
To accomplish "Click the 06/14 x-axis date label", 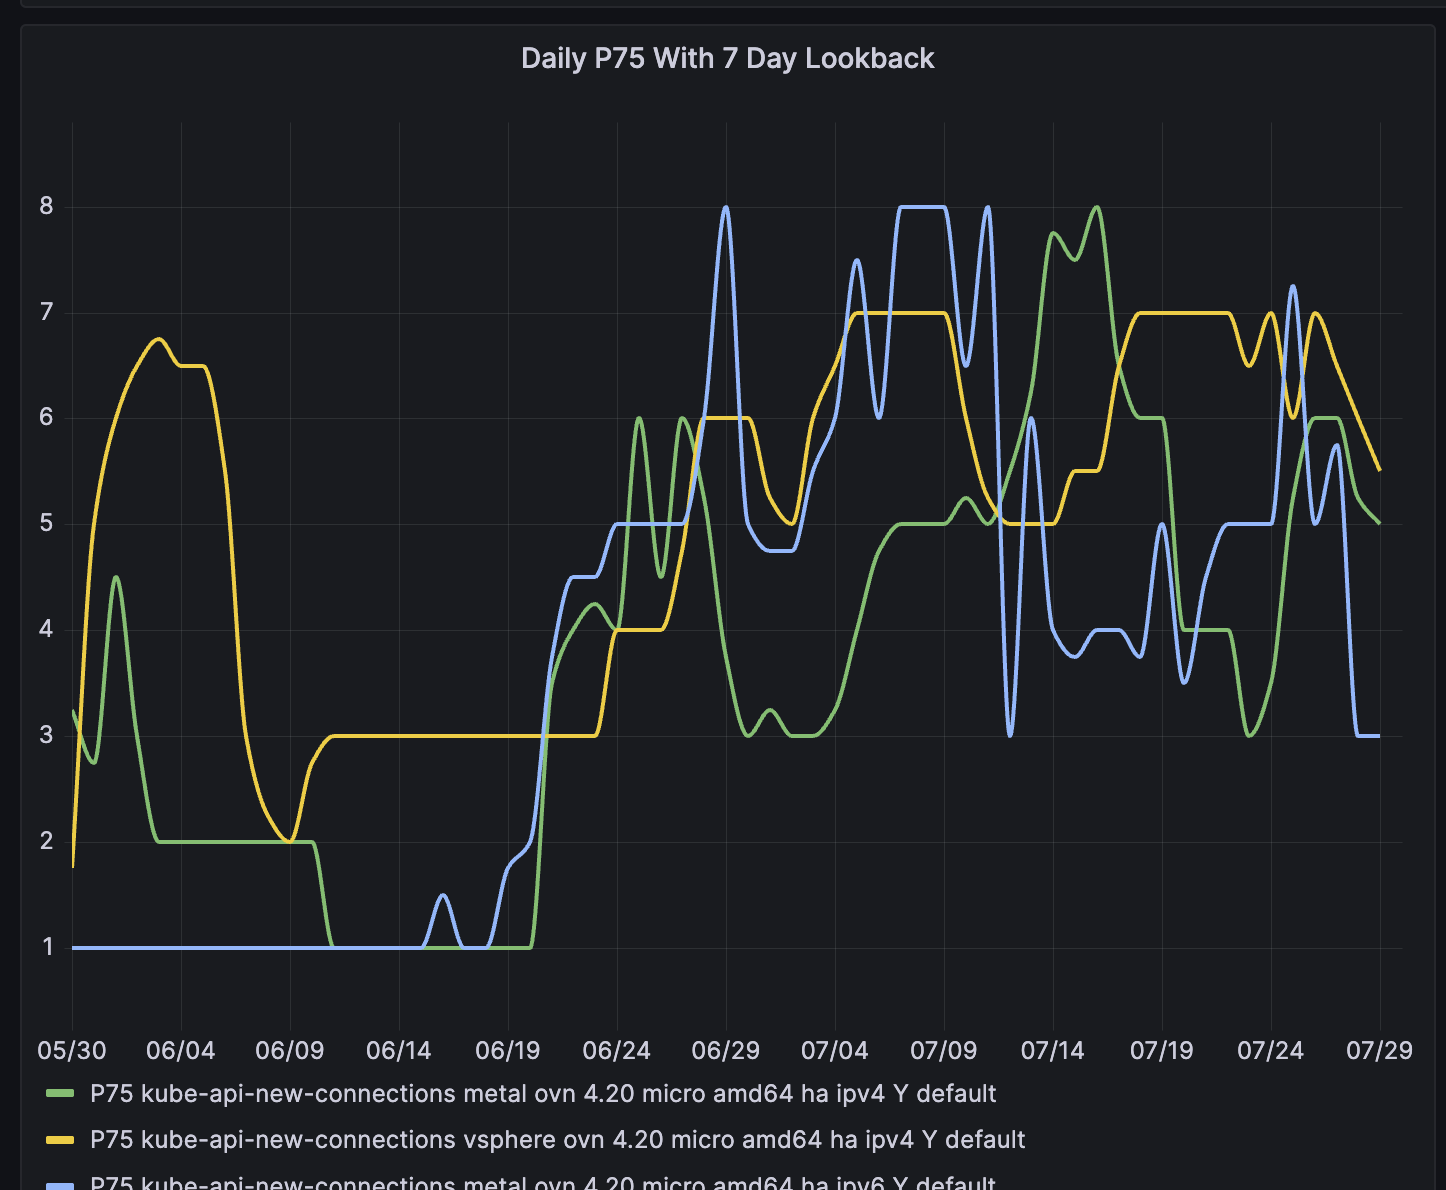I will [x=399, y=1050].
